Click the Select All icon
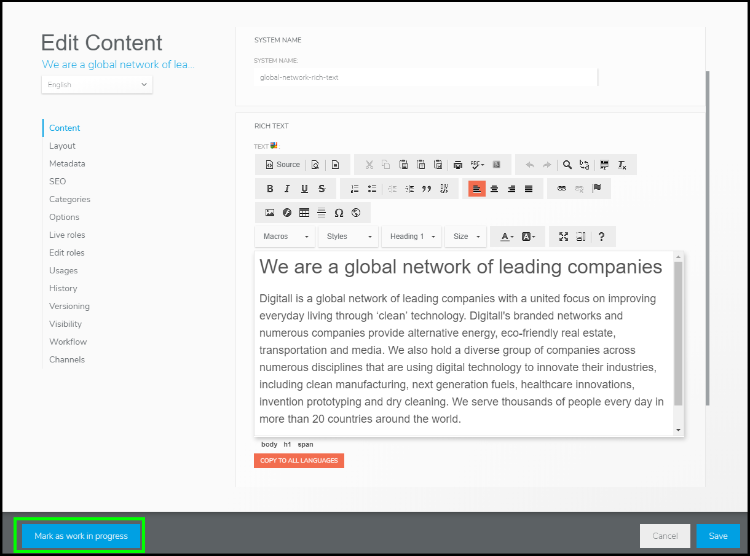Image resolution: width=750 pixels, height=556 pixels. pyautogui.click(x=604, y=165)
